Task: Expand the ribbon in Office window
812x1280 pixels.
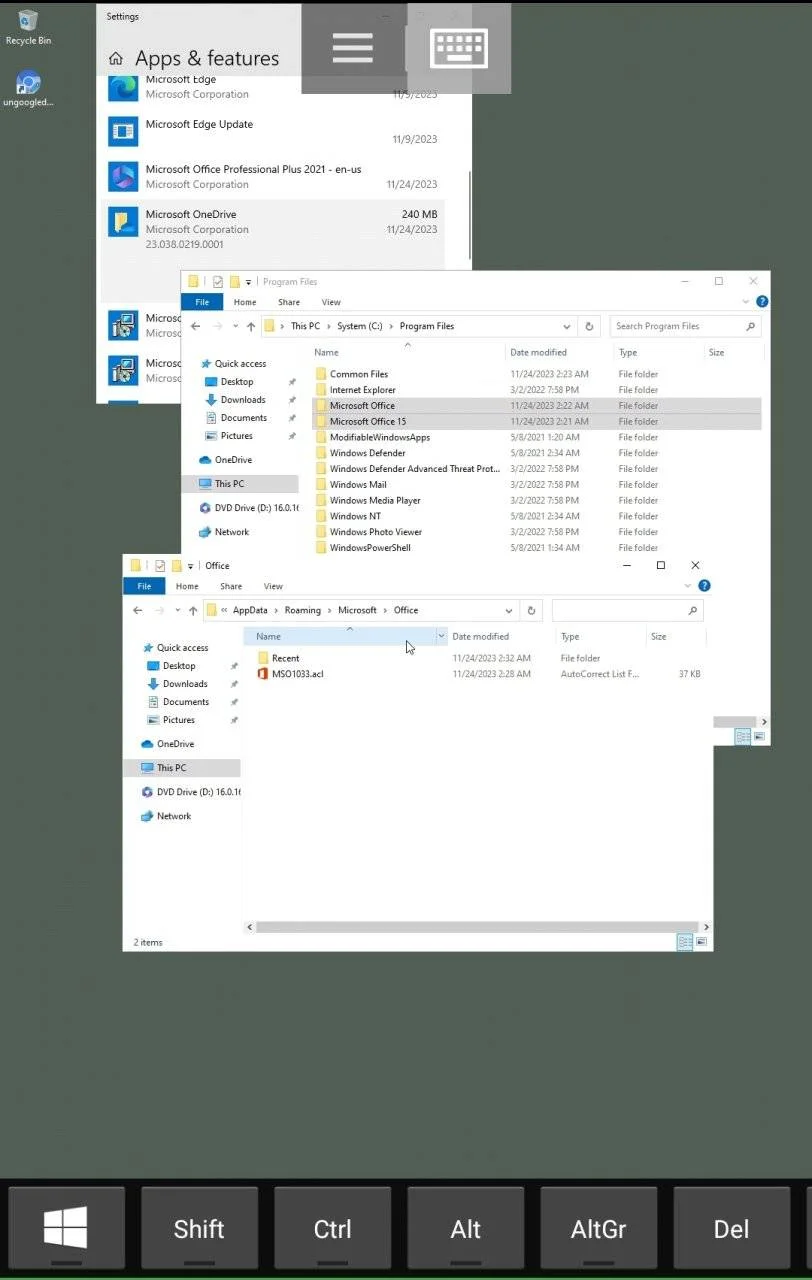Action: [x=688, y=586]
